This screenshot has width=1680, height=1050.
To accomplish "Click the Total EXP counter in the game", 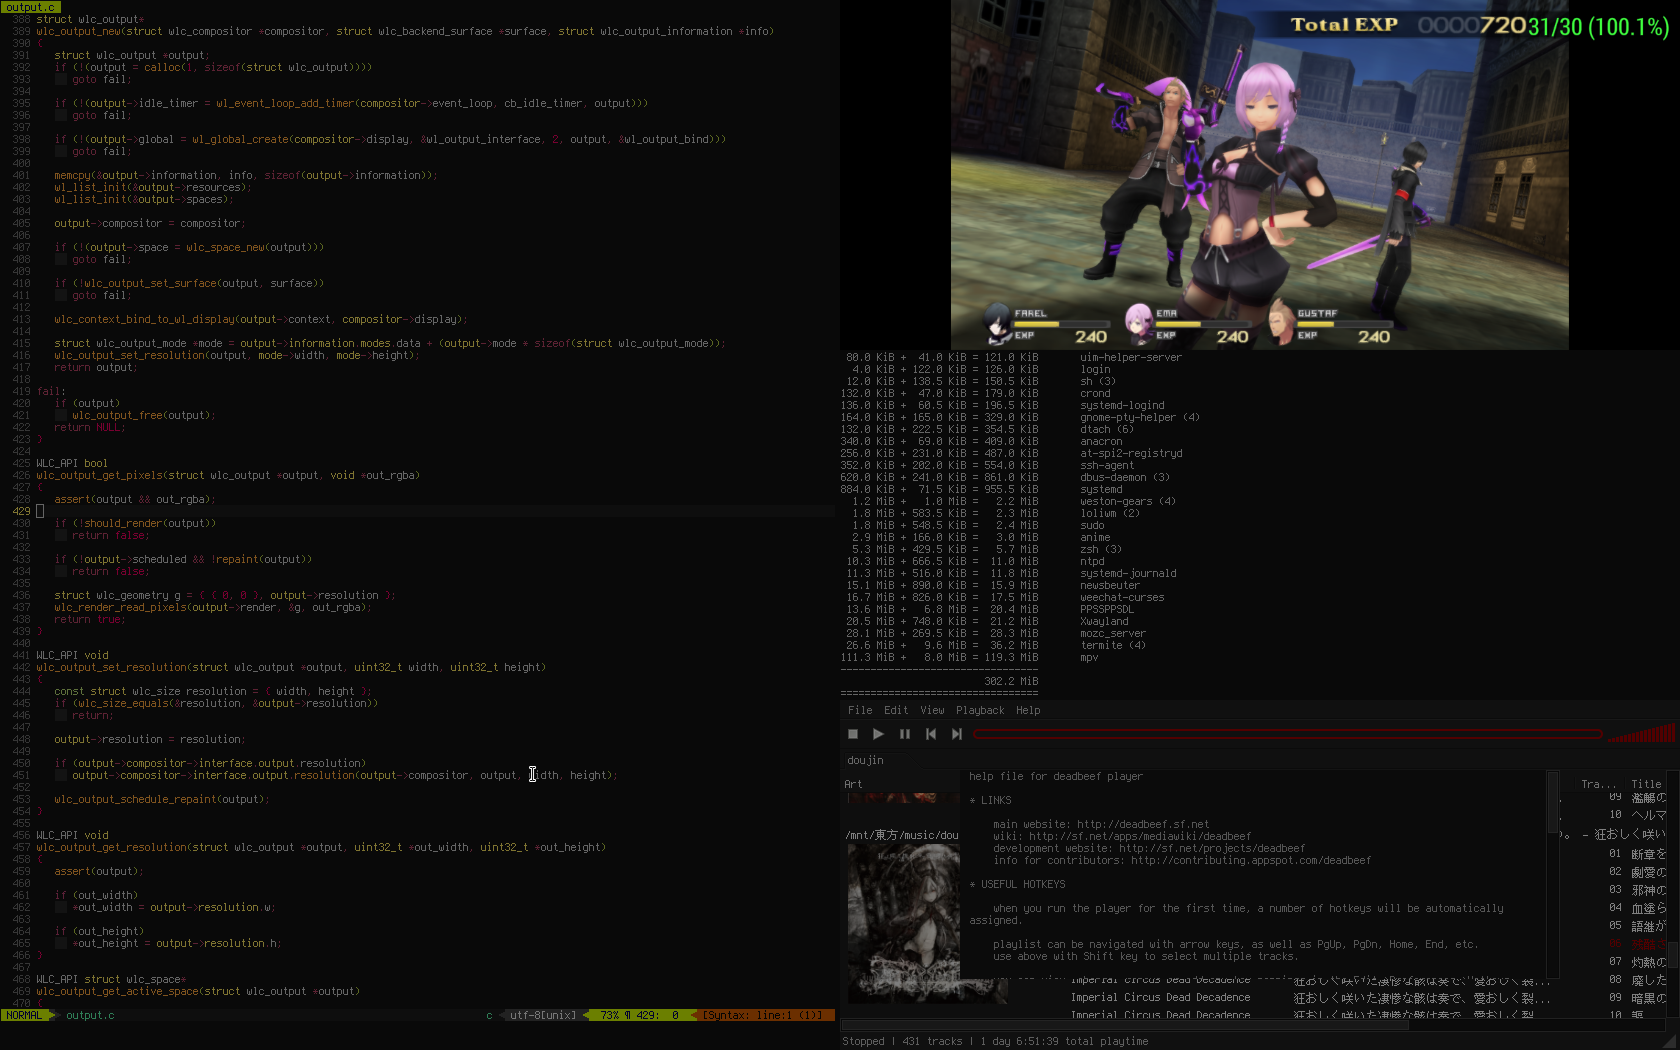I will tap(1408, 25).
